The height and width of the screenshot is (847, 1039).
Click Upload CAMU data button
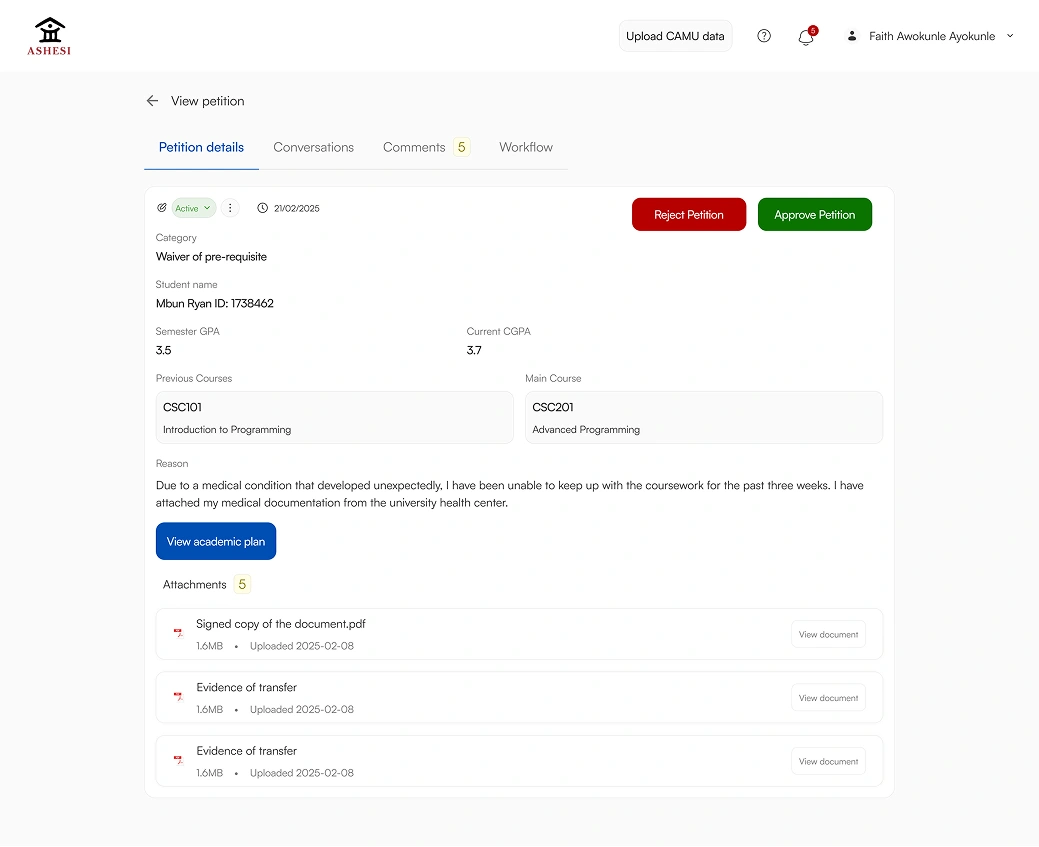tap(675, 36)
